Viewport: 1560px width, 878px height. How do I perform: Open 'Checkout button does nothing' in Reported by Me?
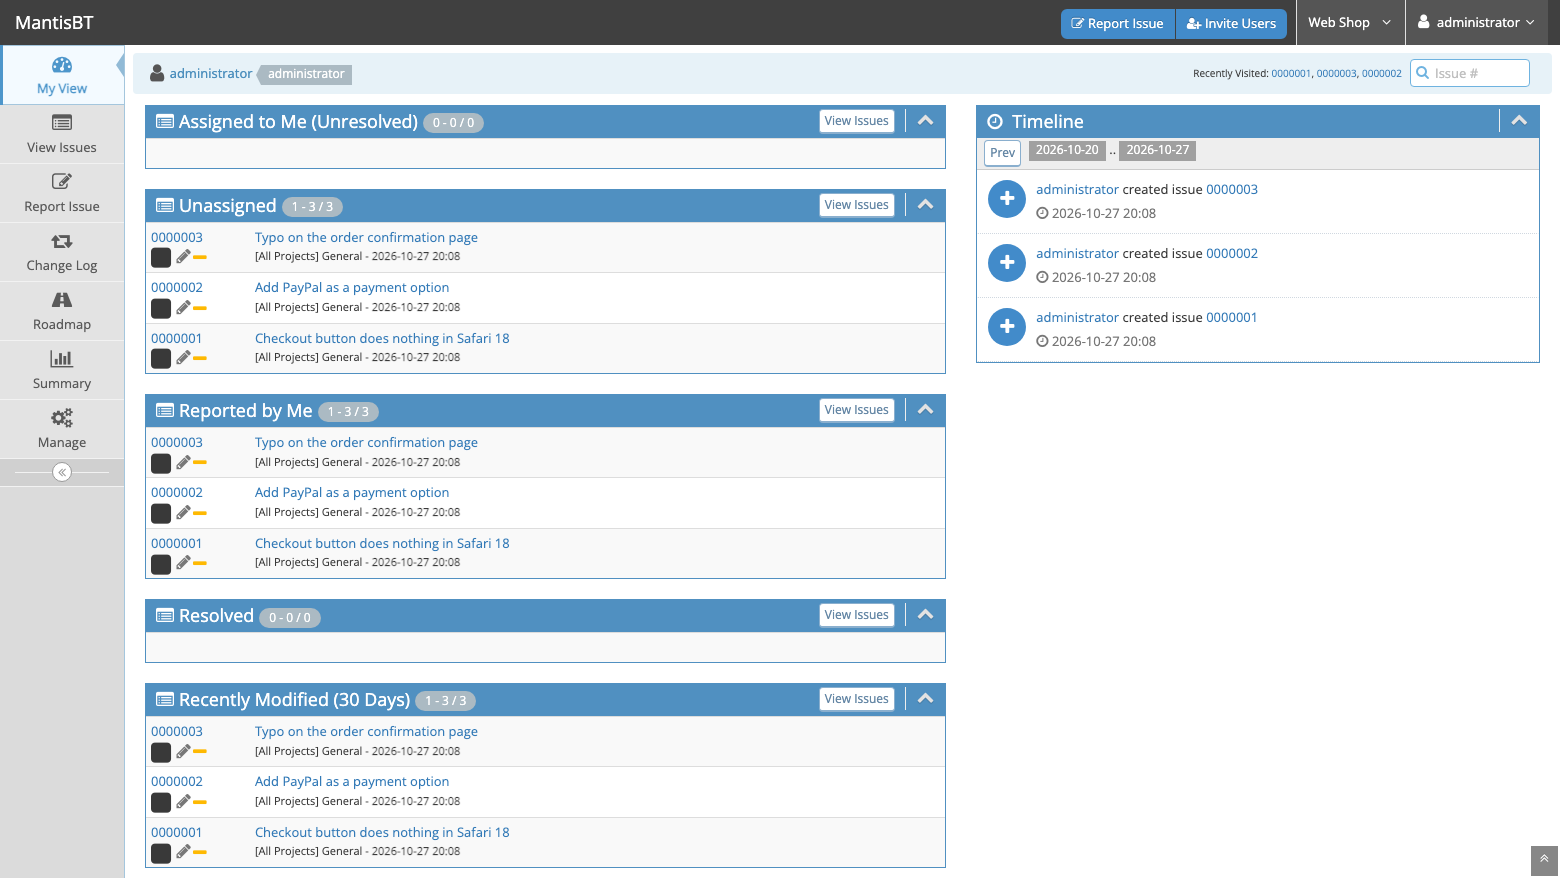[382, 544]
